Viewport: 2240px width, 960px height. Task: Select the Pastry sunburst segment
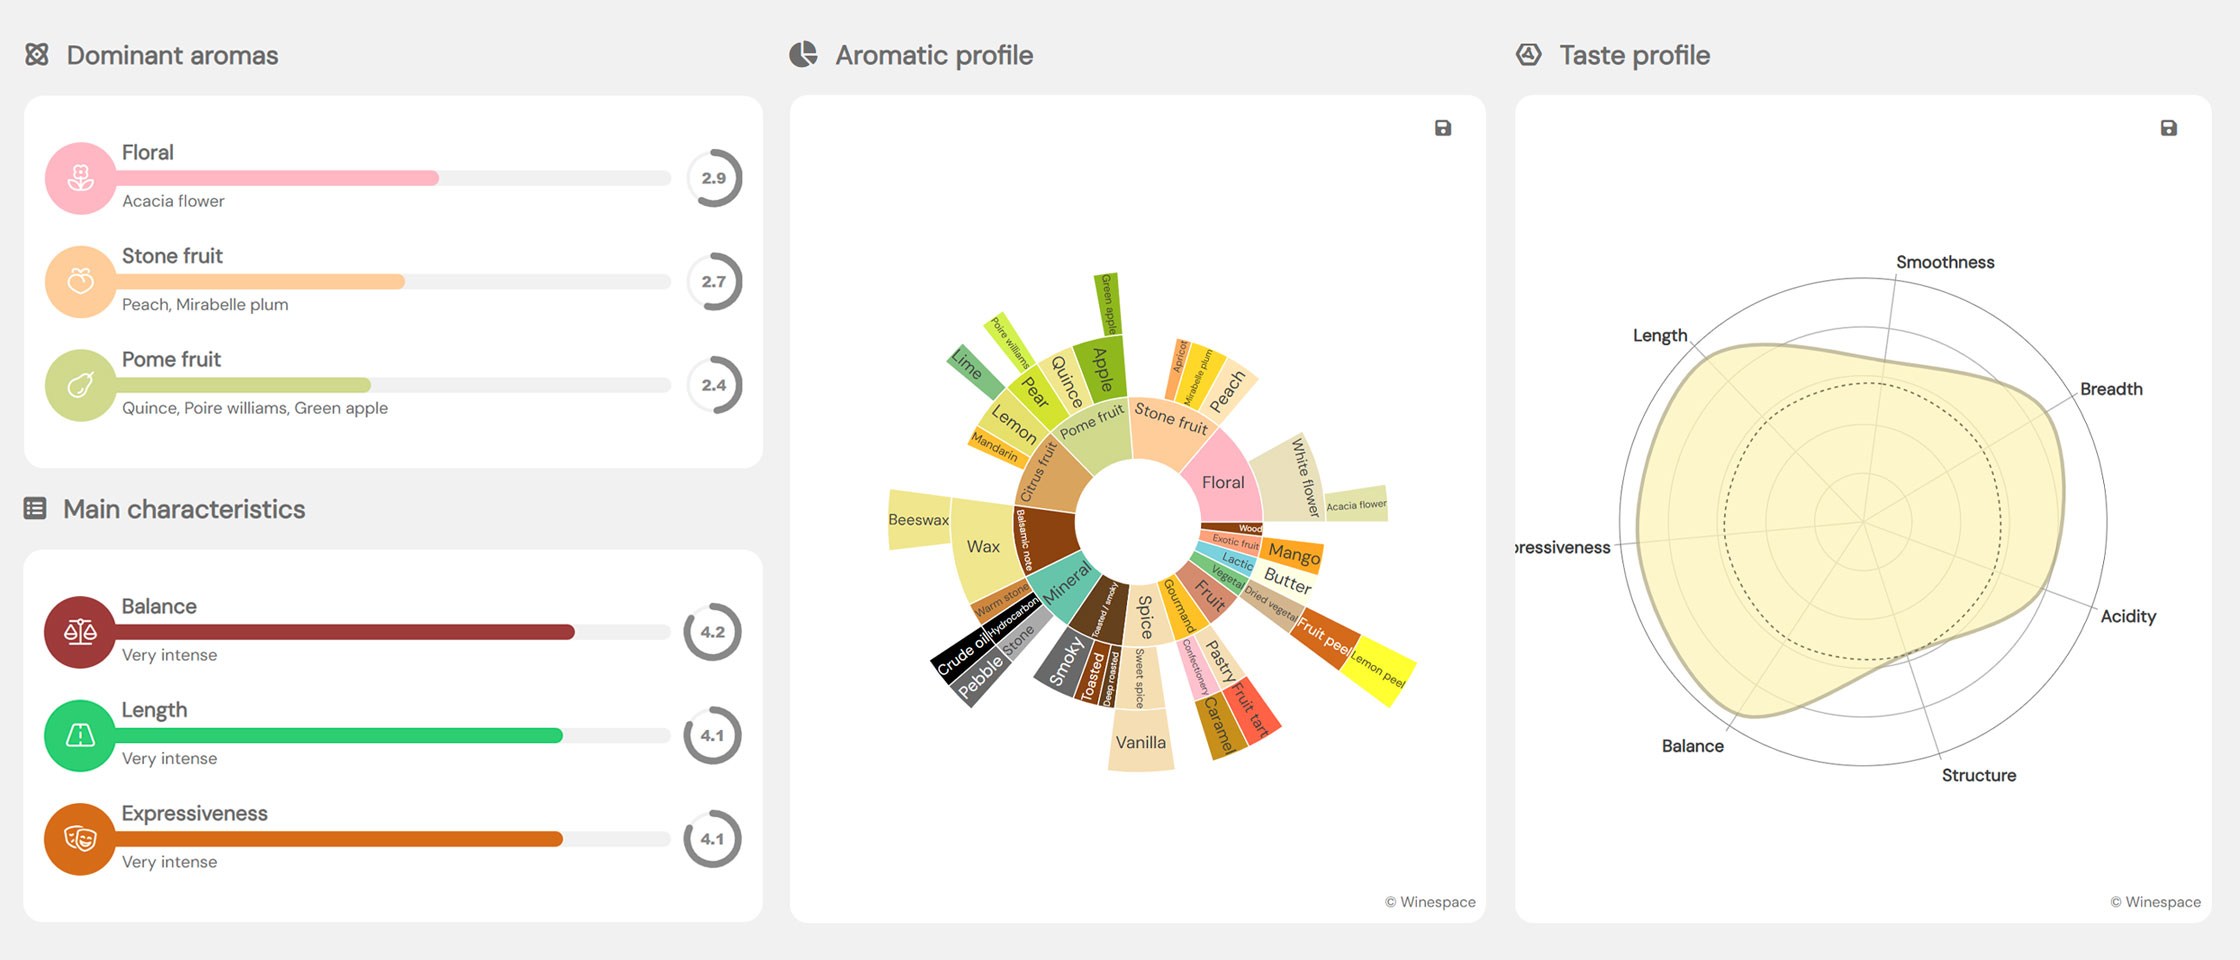pos(1222,660)
